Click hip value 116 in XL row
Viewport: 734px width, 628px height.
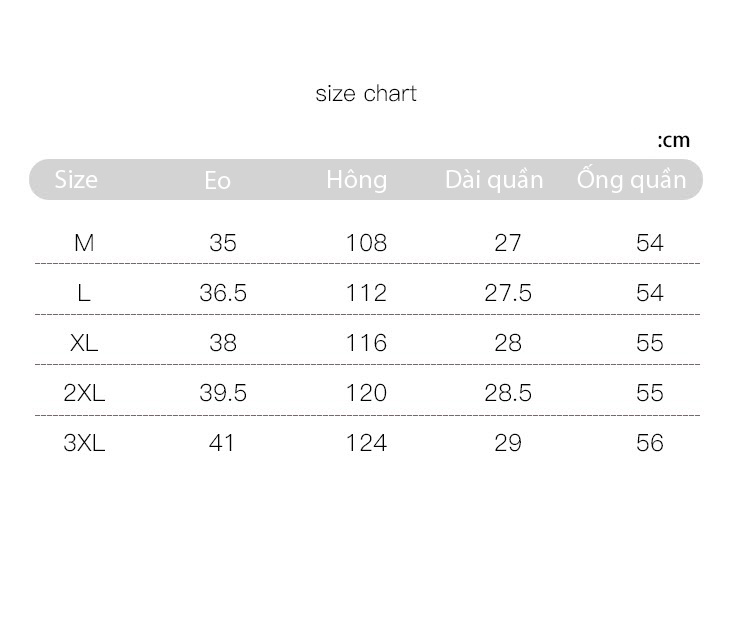pyautogui.click(x=366, y=343)
